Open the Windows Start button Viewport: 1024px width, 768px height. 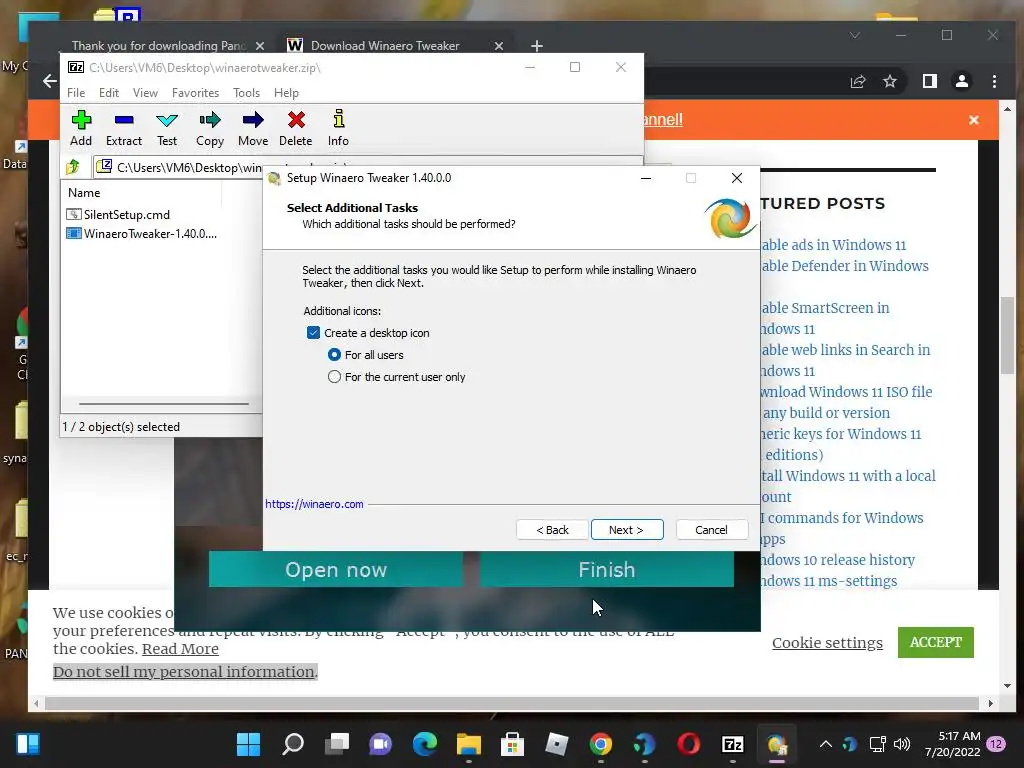248,744
